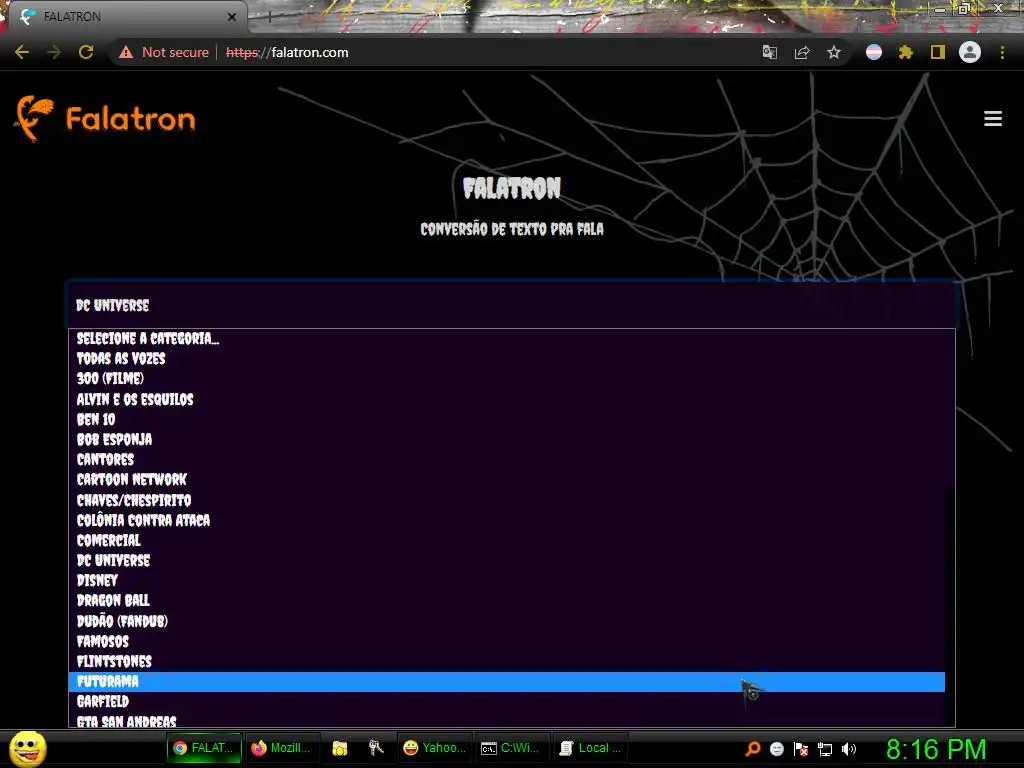Select Disney category
This screenshot has height=768, width=1024.
507,581
